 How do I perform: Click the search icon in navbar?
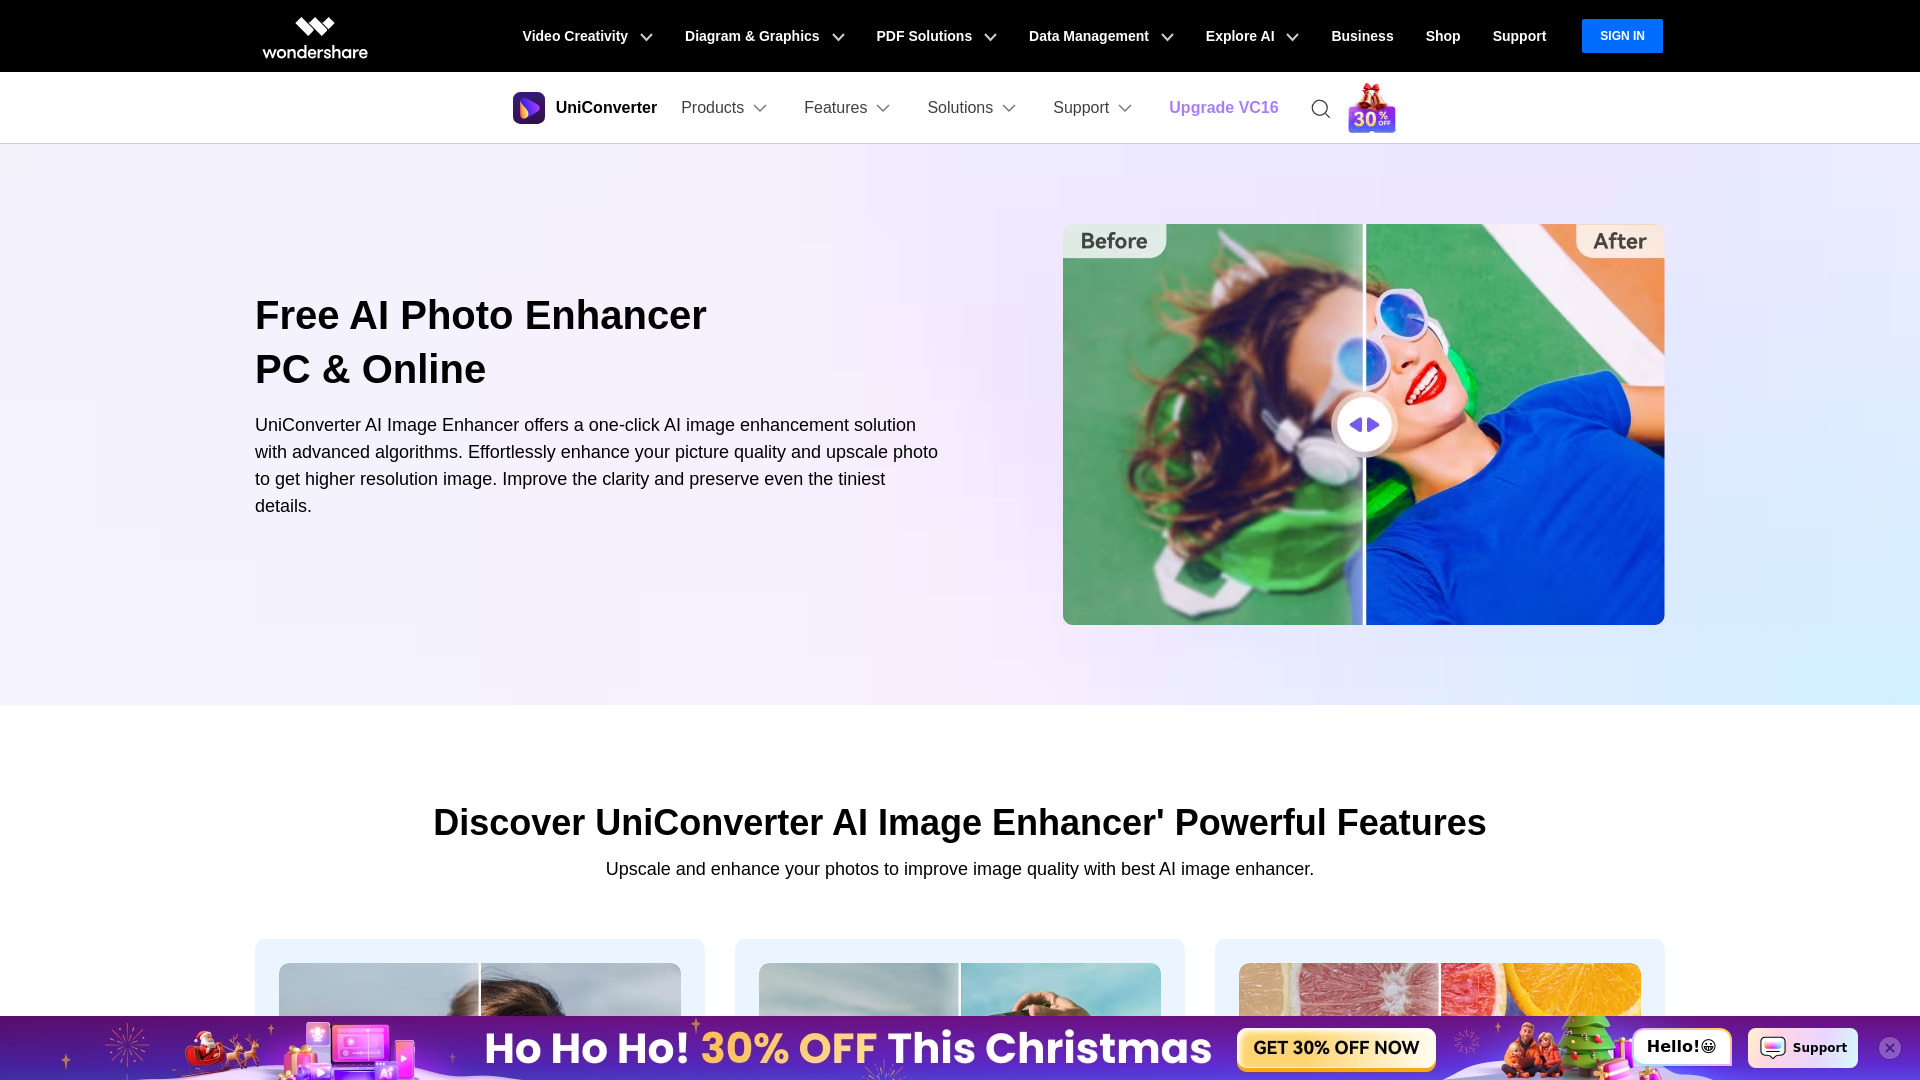click(x=1320, y=108)
